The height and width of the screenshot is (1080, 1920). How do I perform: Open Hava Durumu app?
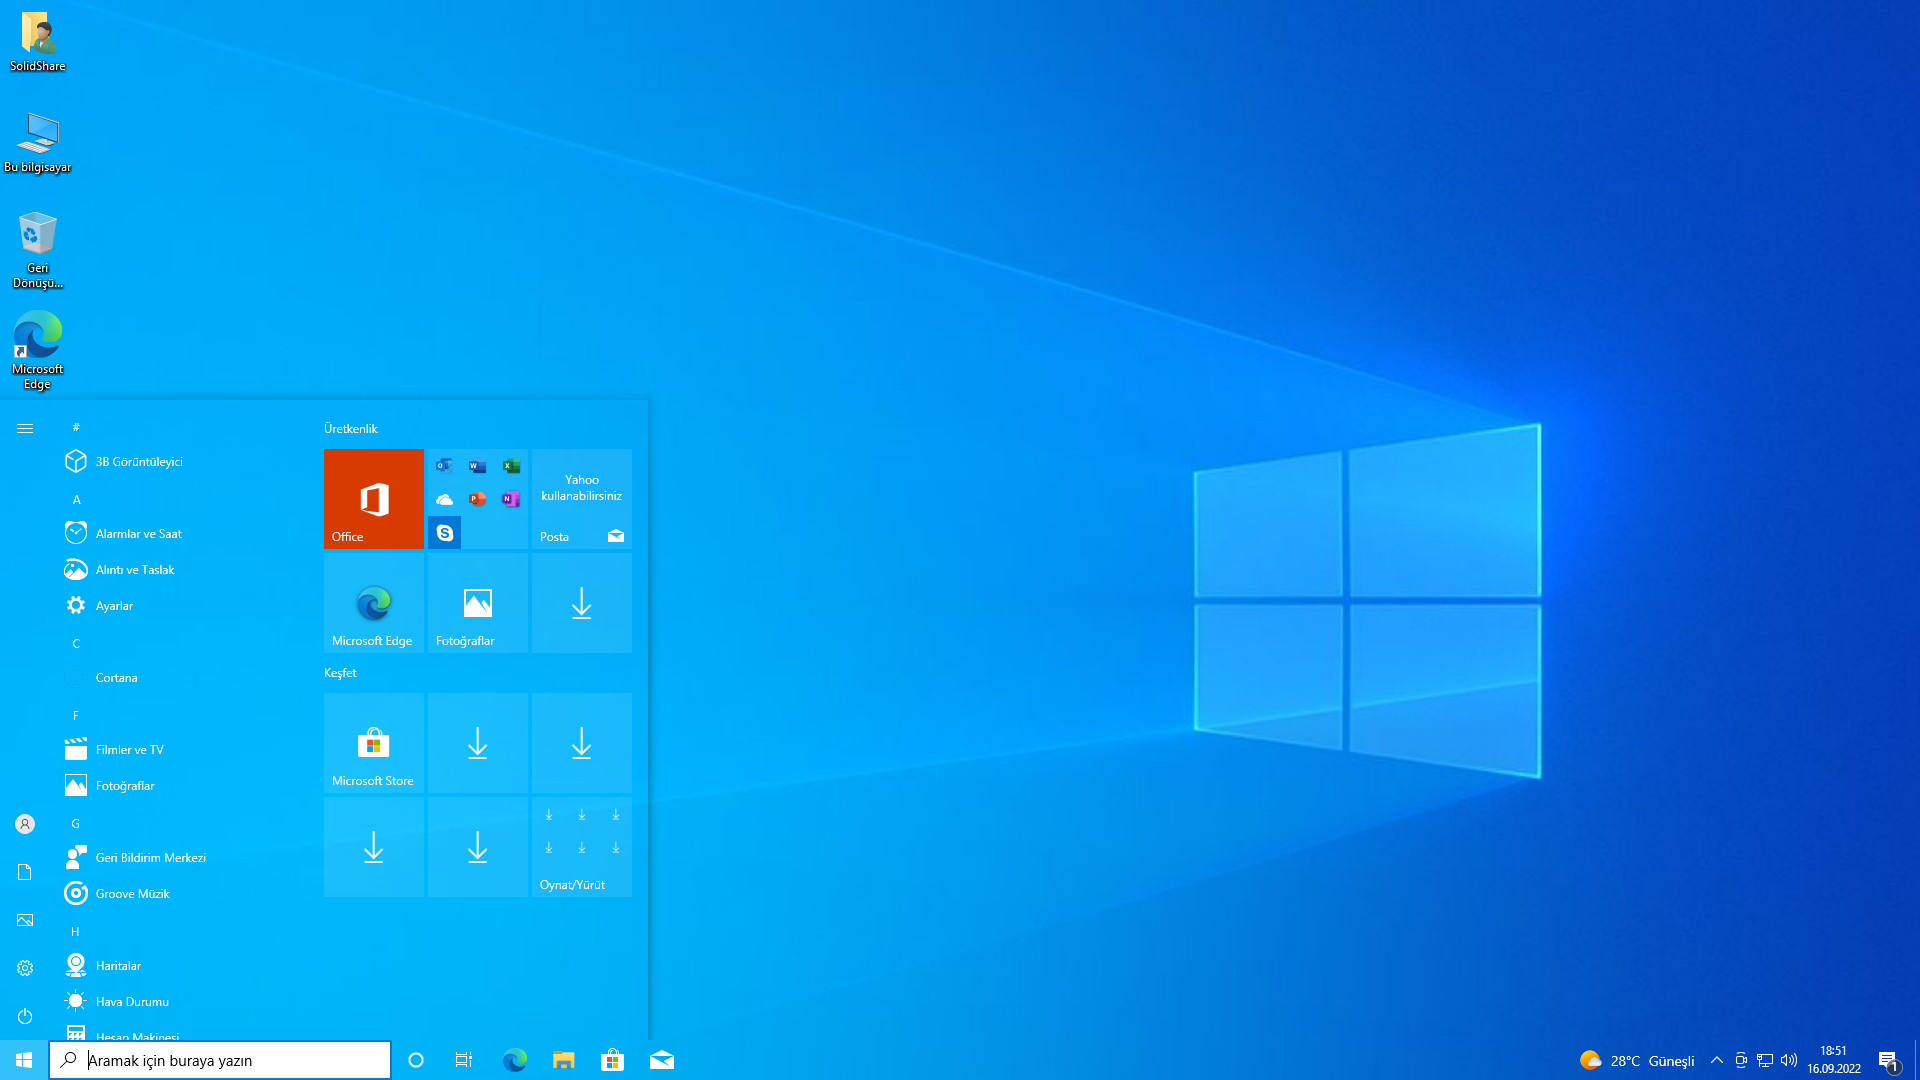click(180, 1001)
